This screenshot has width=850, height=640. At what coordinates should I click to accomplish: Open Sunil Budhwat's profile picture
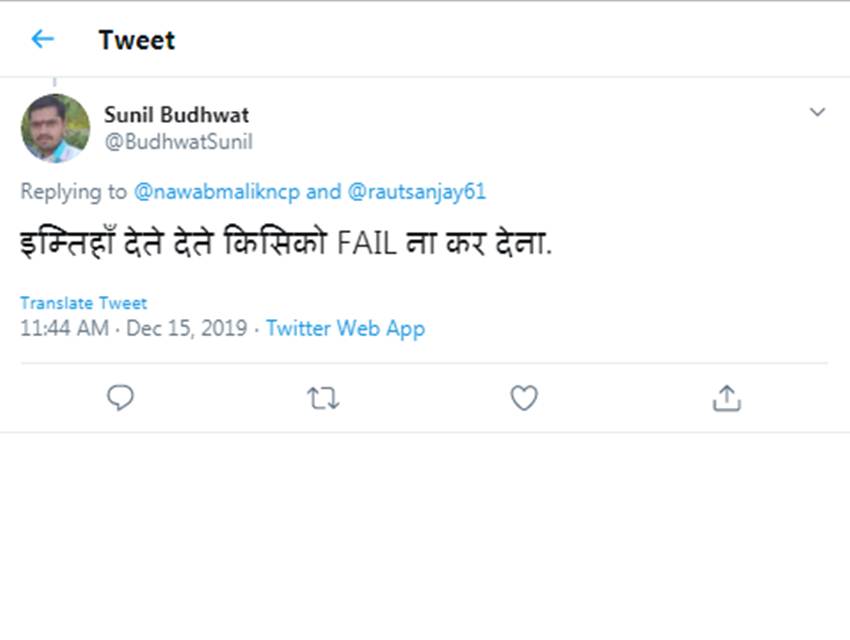(55, 128)
